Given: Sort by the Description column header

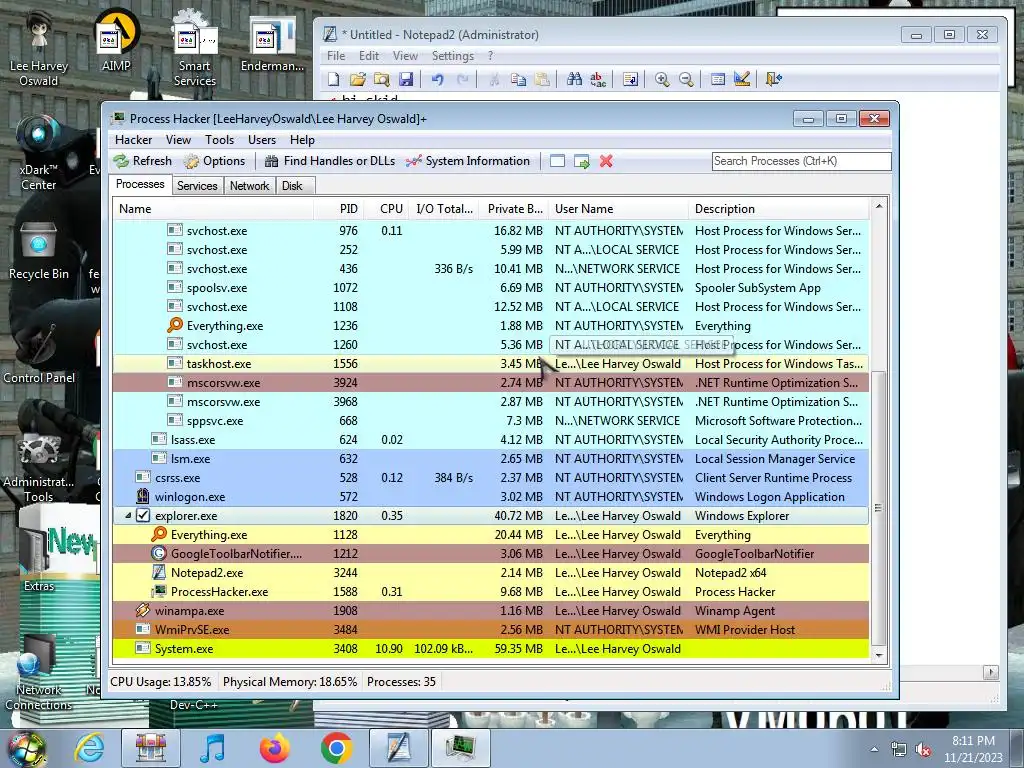Looking at the screenshot, I should [x=778, y=209].
